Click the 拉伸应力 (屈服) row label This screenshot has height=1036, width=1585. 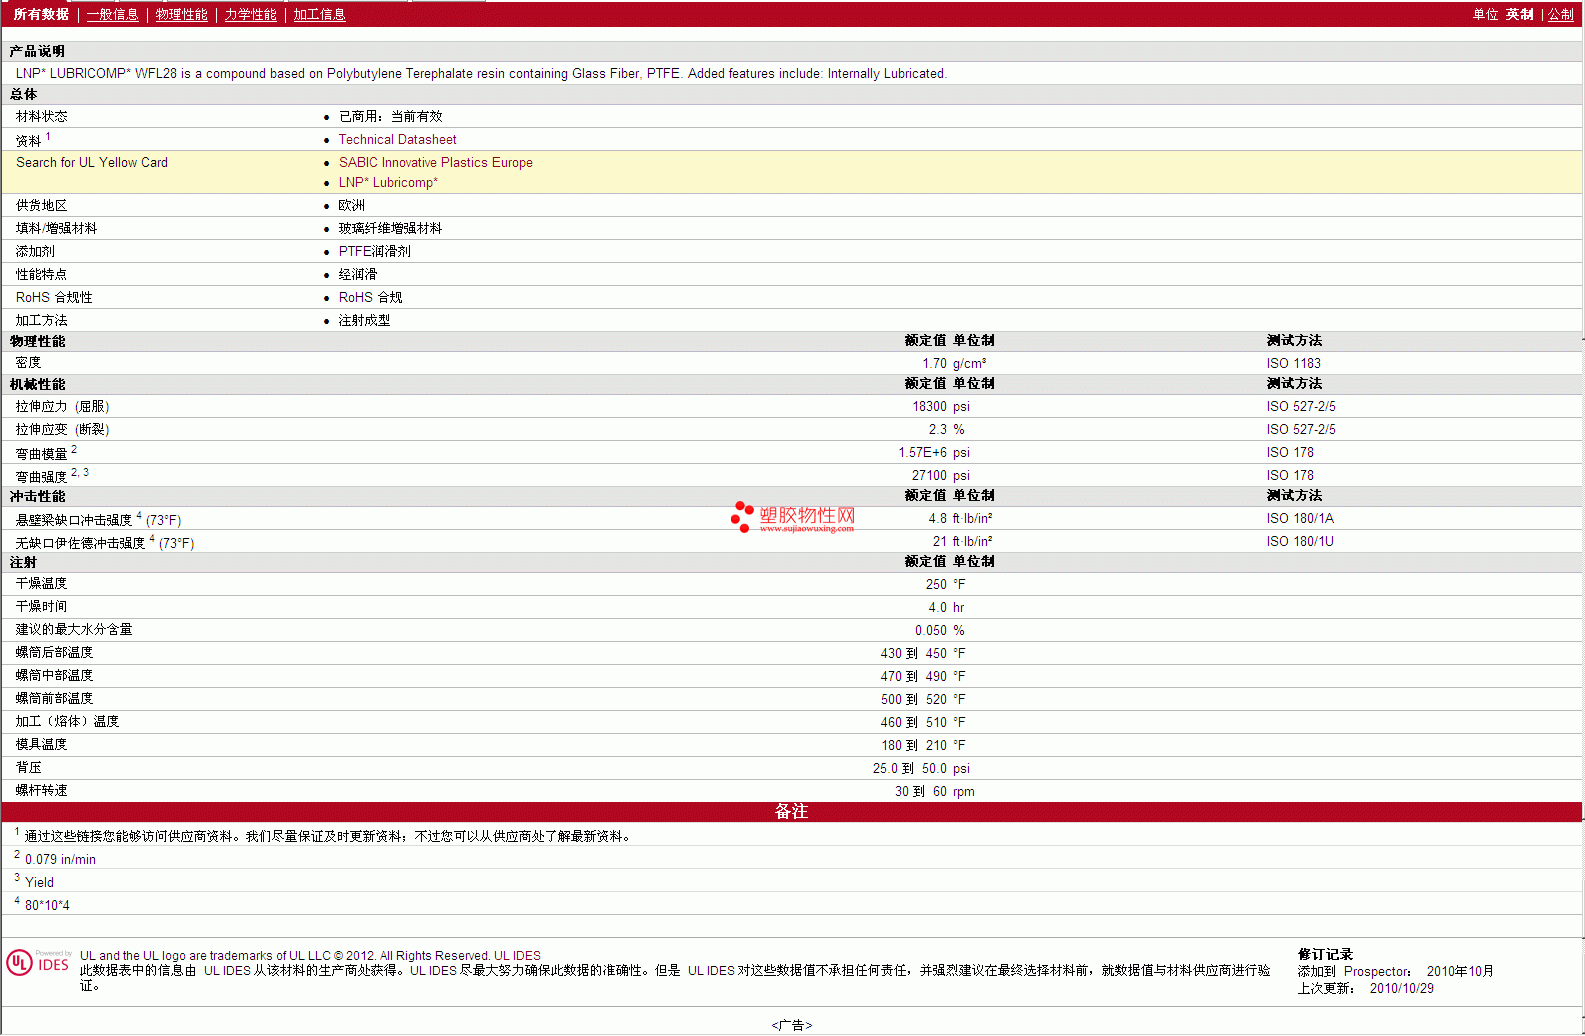62,407
